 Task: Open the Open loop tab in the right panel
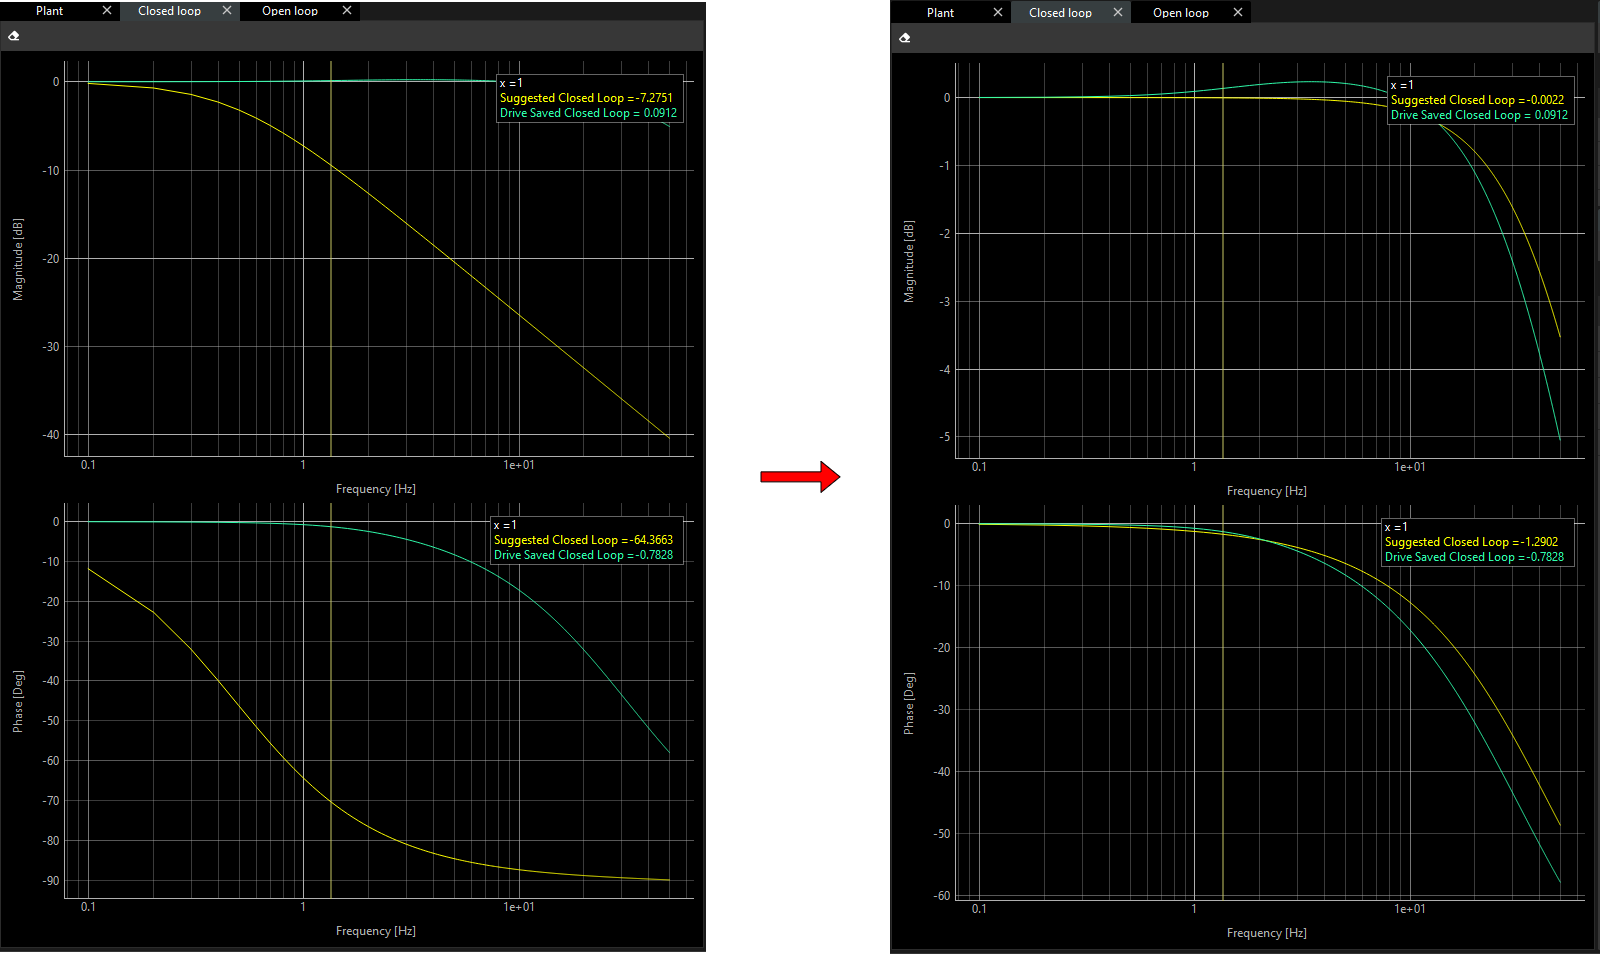tap(1181, 13)
